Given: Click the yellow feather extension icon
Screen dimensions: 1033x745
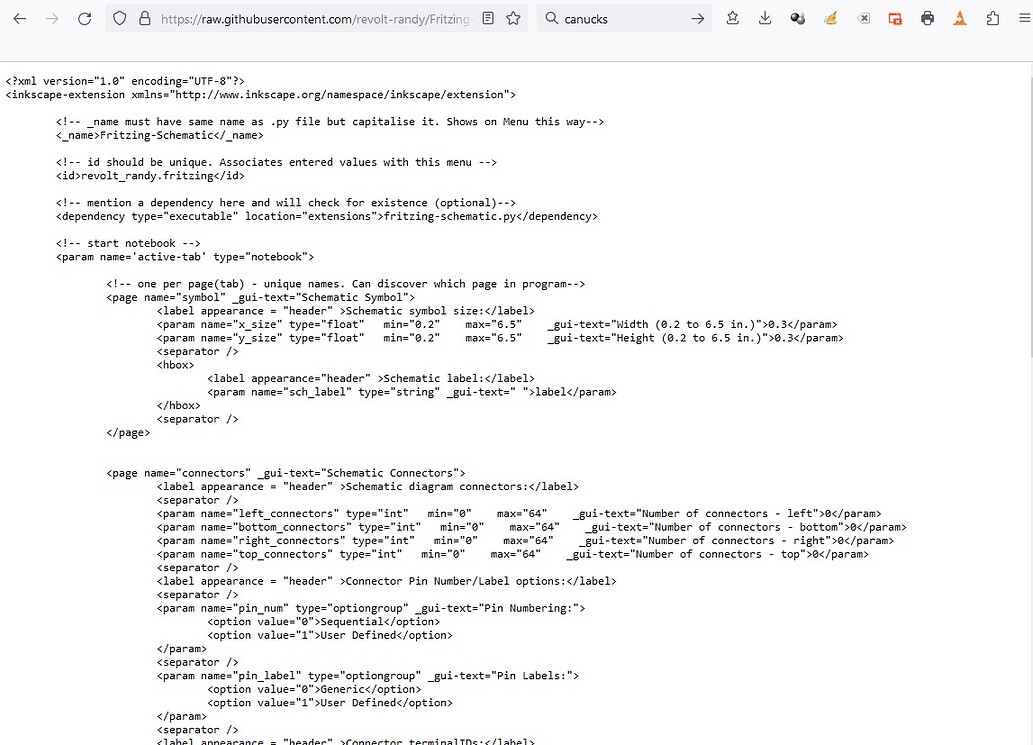Looking at the screenshot, I should coord(830,18).
